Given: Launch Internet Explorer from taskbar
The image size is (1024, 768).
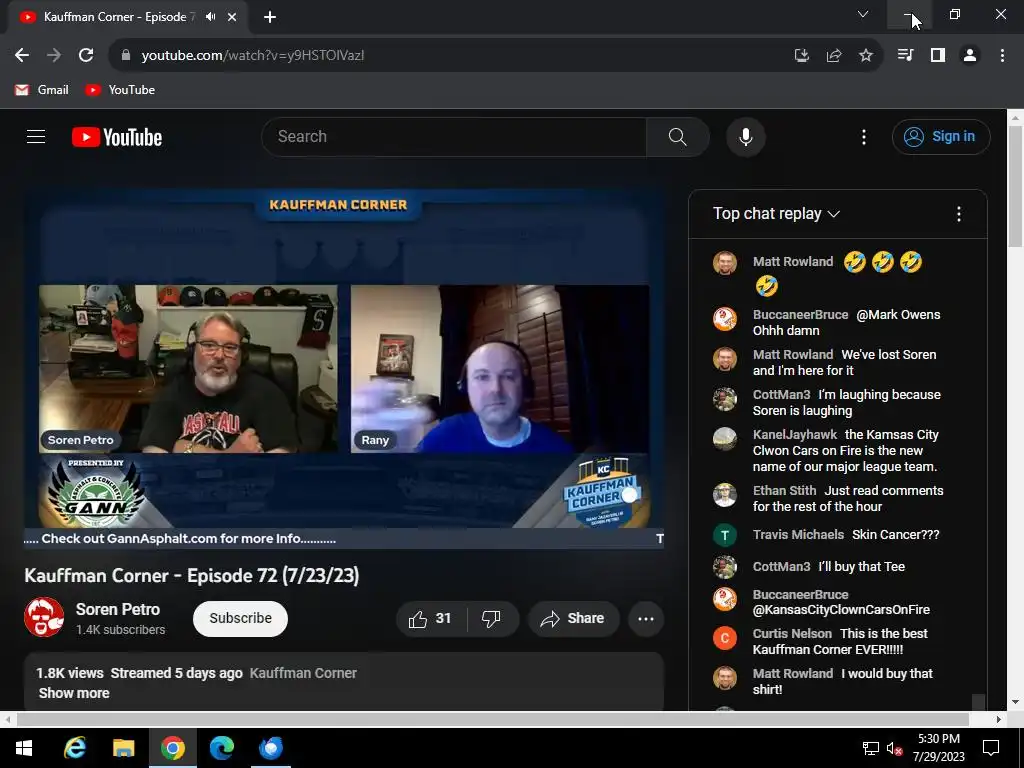Looking at the screenshot, I should (74, 748).
